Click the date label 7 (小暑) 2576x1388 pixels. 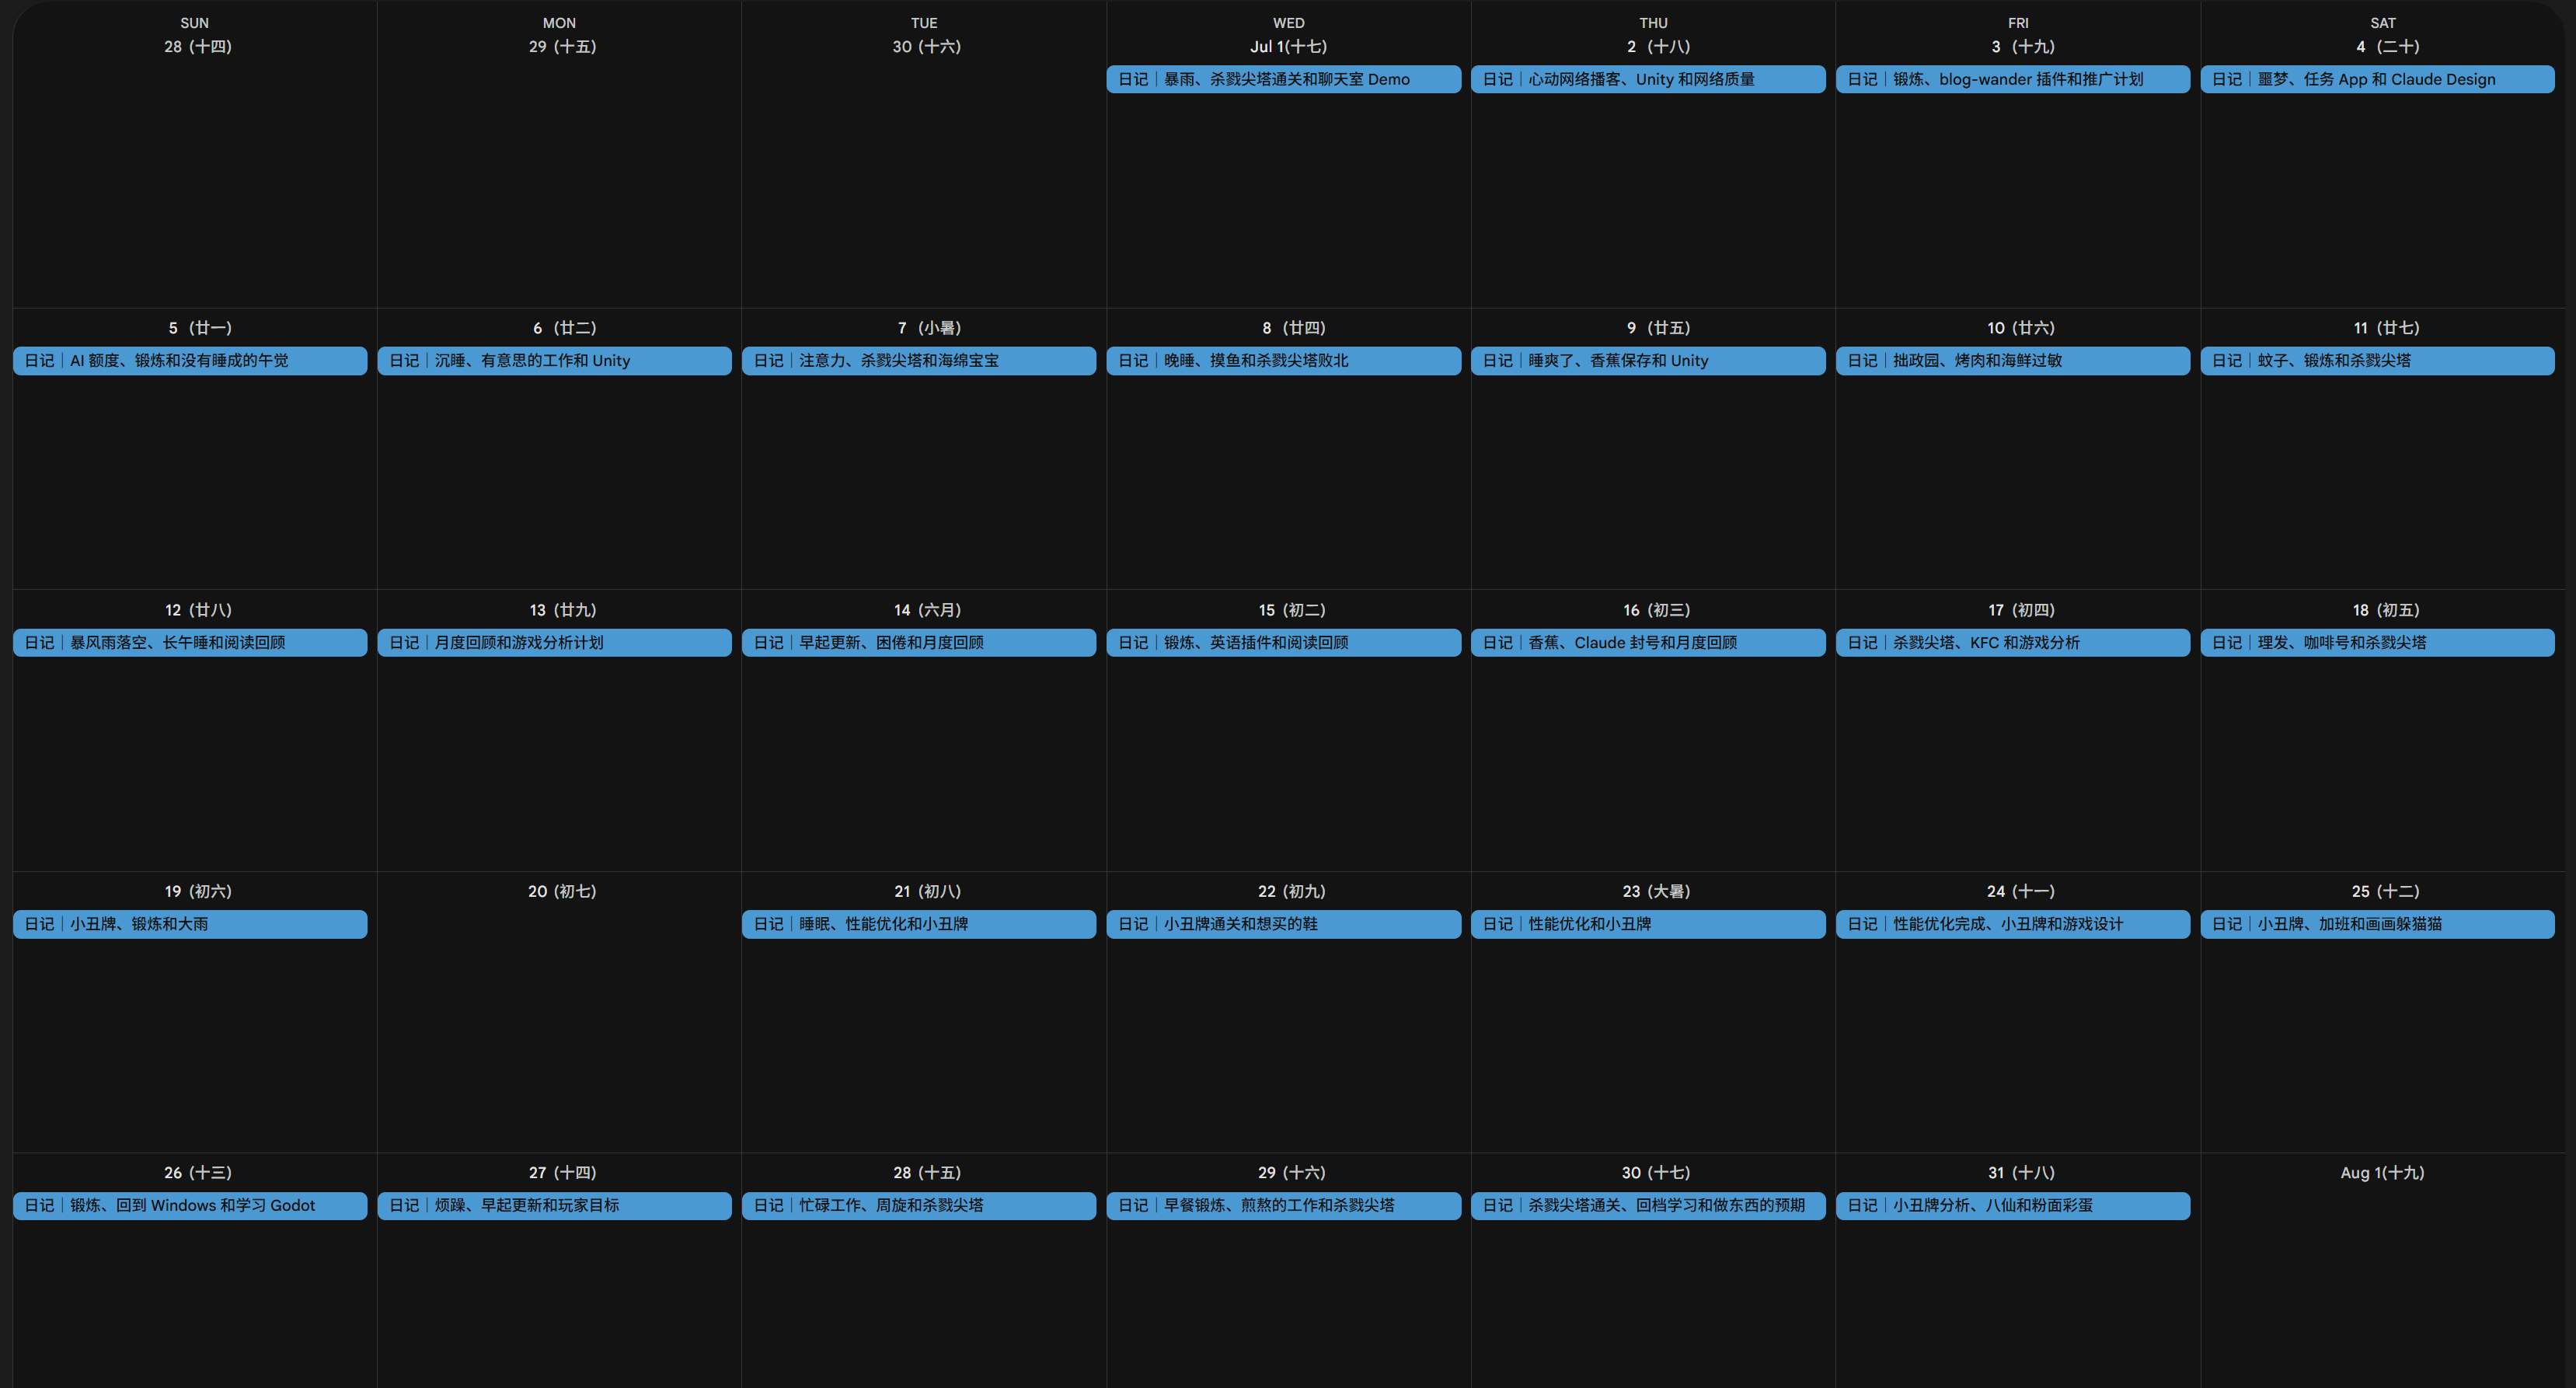click(928, 328)
